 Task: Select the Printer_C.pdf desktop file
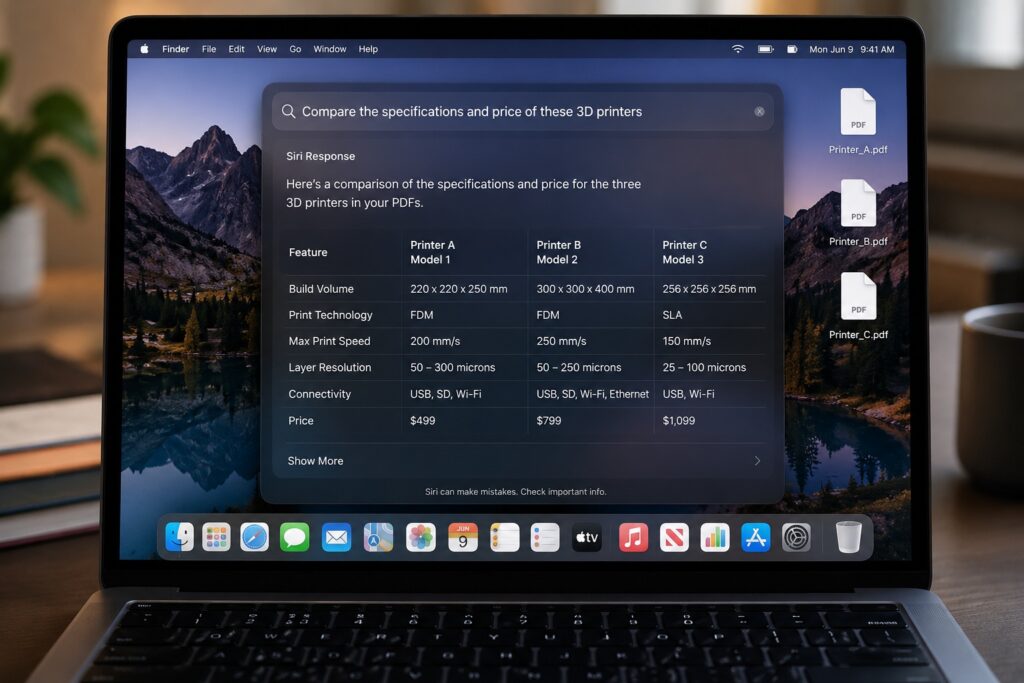pos(857,306)
